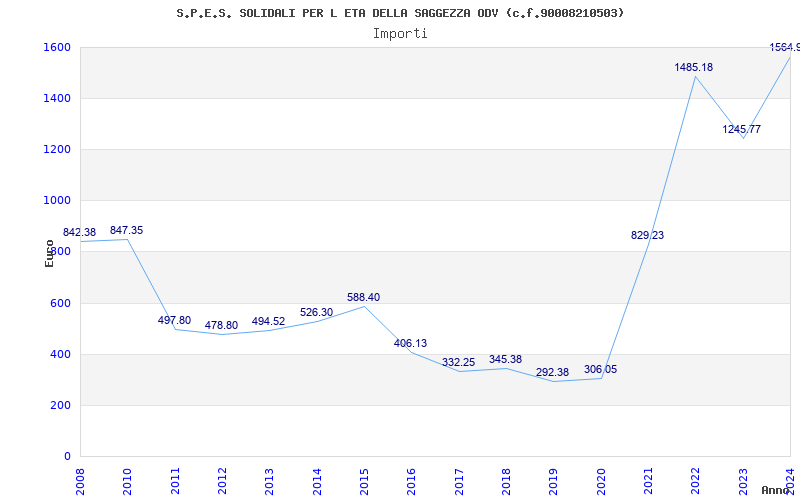
Task: Click the Euro y-axis title
Action: pos(49,254)
